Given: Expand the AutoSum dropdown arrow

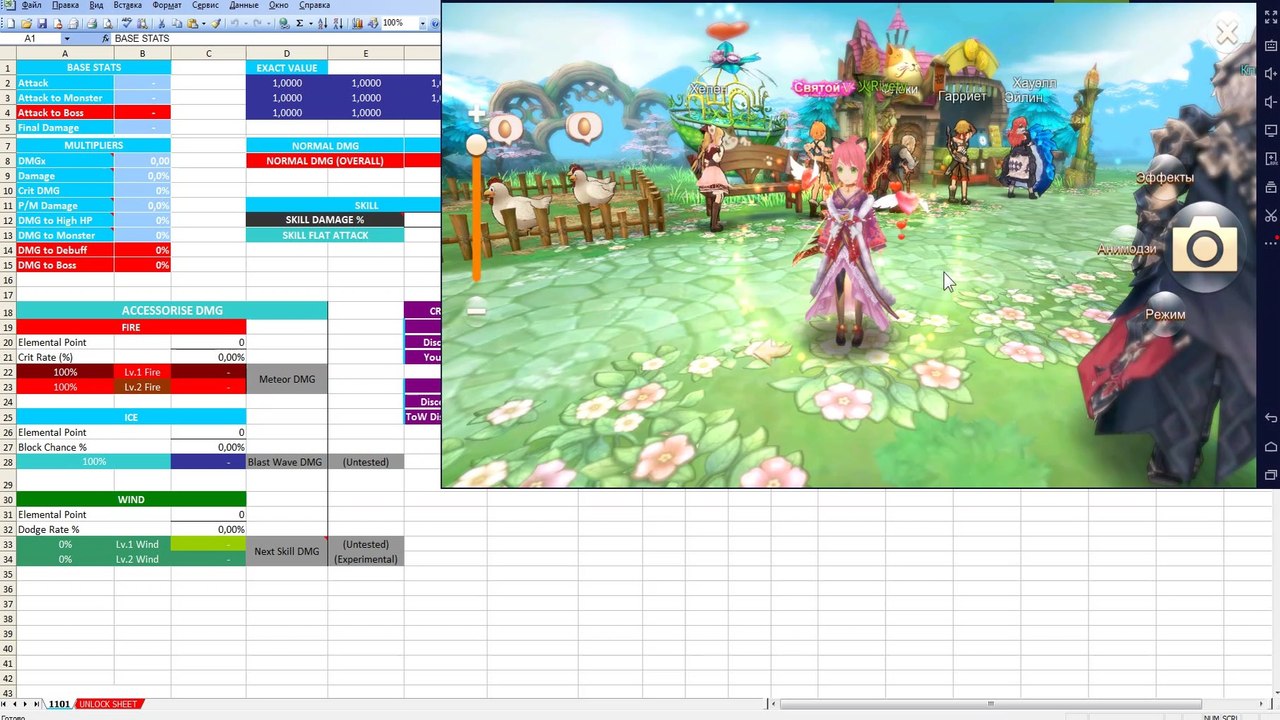Looking at the screenshot, I should (310, 23).
